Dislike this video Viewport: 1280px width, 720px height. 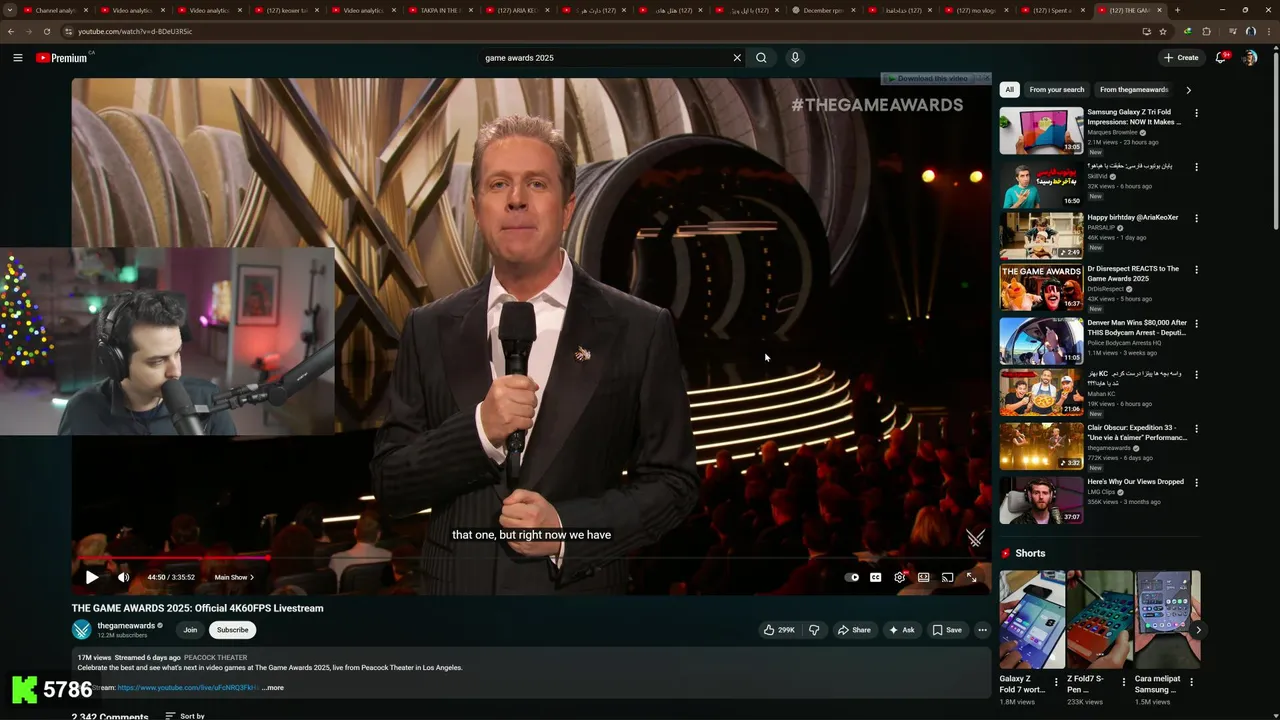[814, 630]
